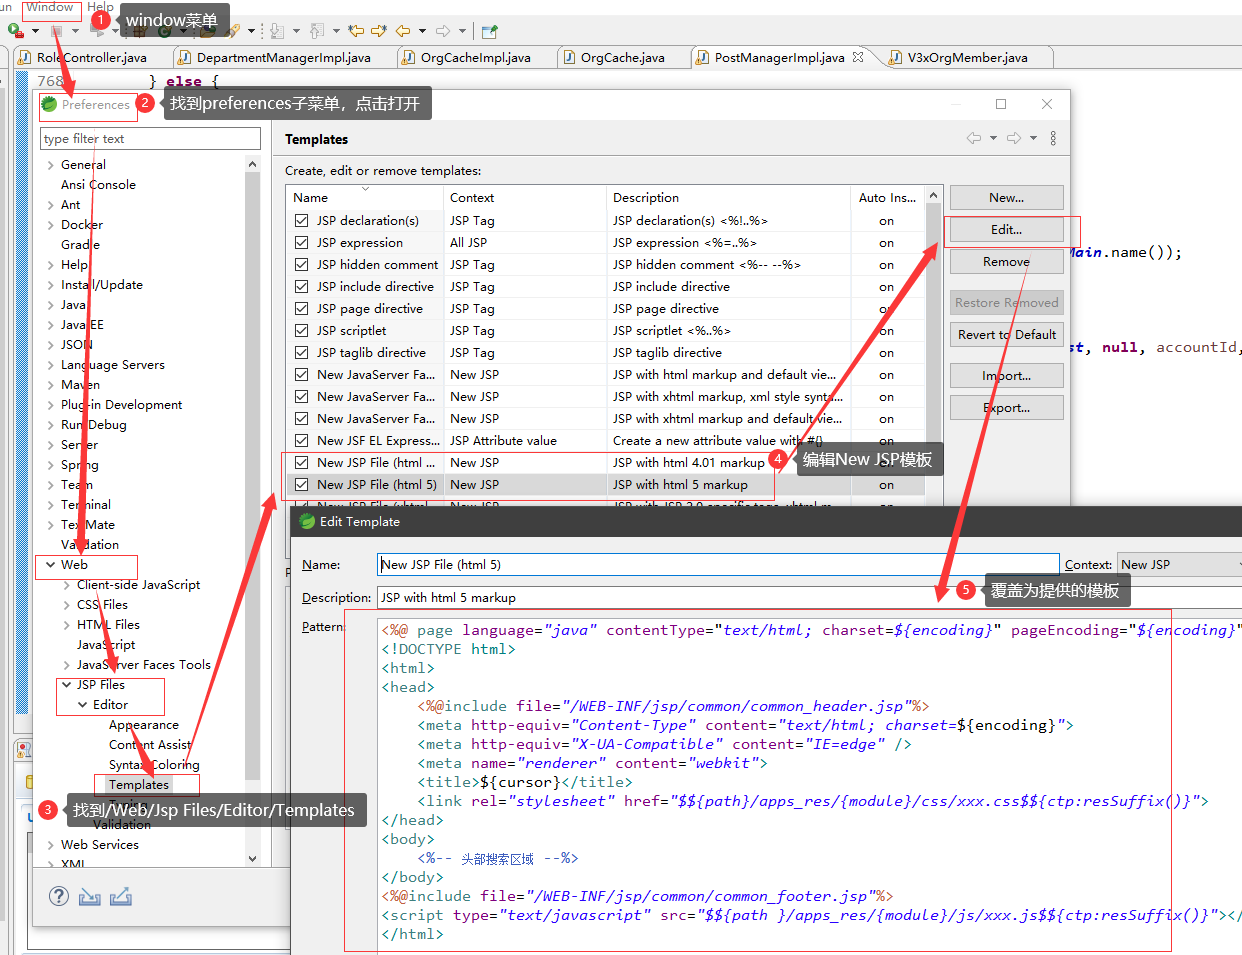1242x955 pixels.
Task: Click the import preferences icon
Action: click(x=90, y=897)
